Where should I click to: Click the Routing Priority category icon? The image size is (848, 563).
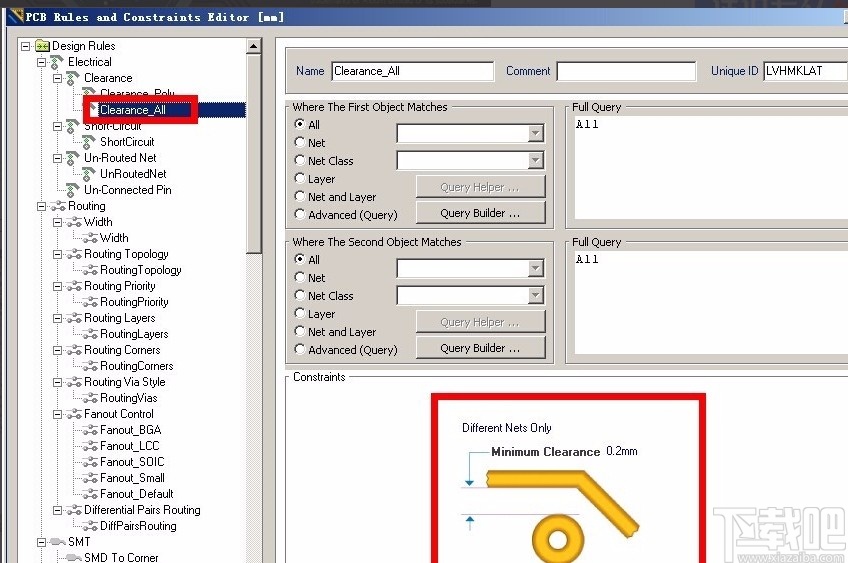tap(74, 286)
